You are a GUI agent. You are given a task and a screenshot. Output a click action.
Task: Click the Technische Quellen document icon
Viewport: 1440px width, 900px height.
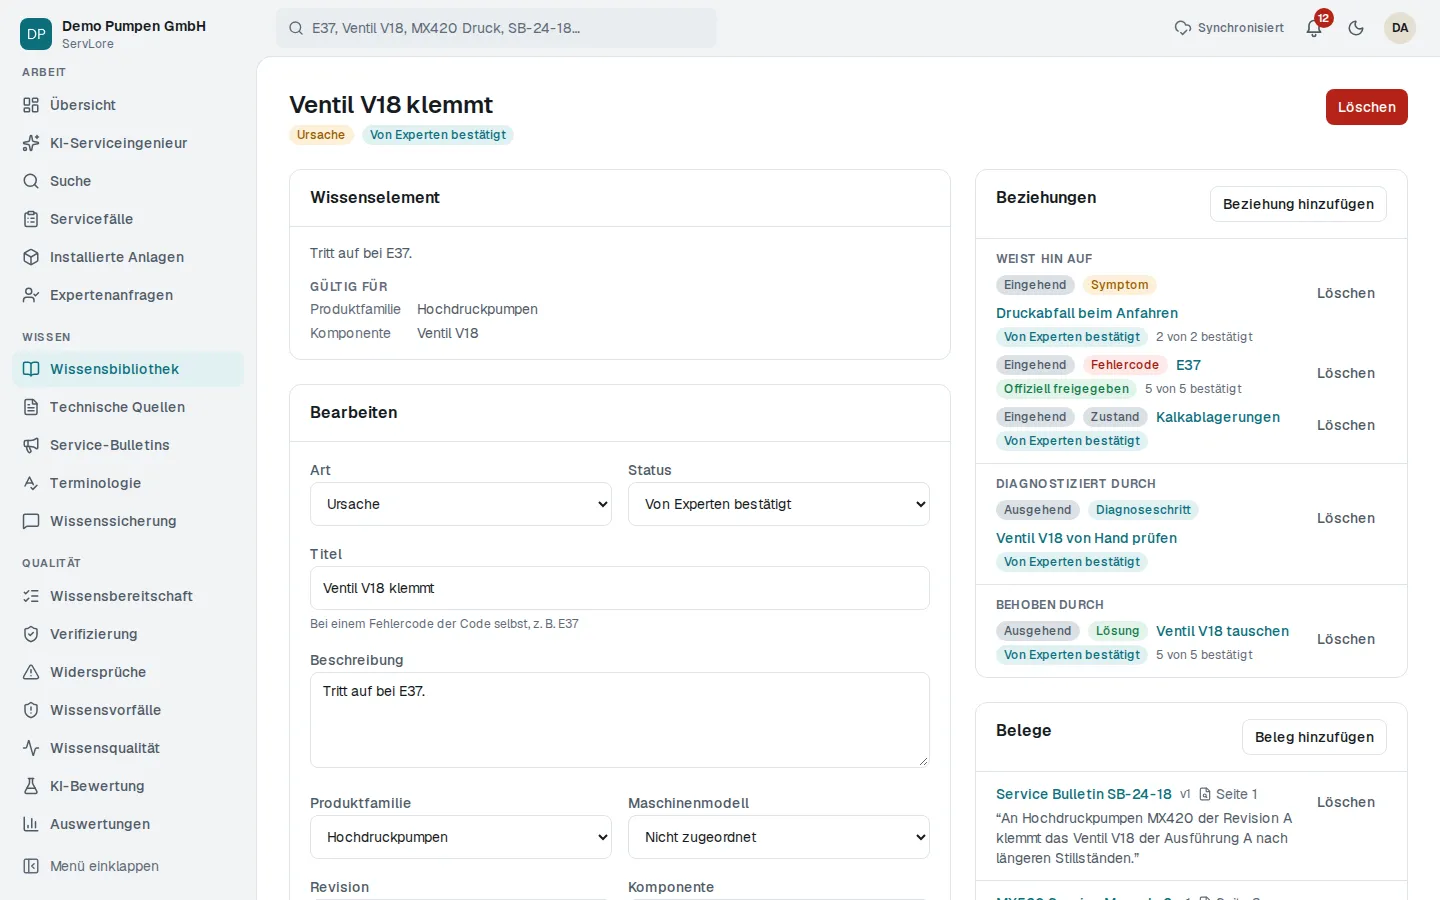[x=31, y=407]
